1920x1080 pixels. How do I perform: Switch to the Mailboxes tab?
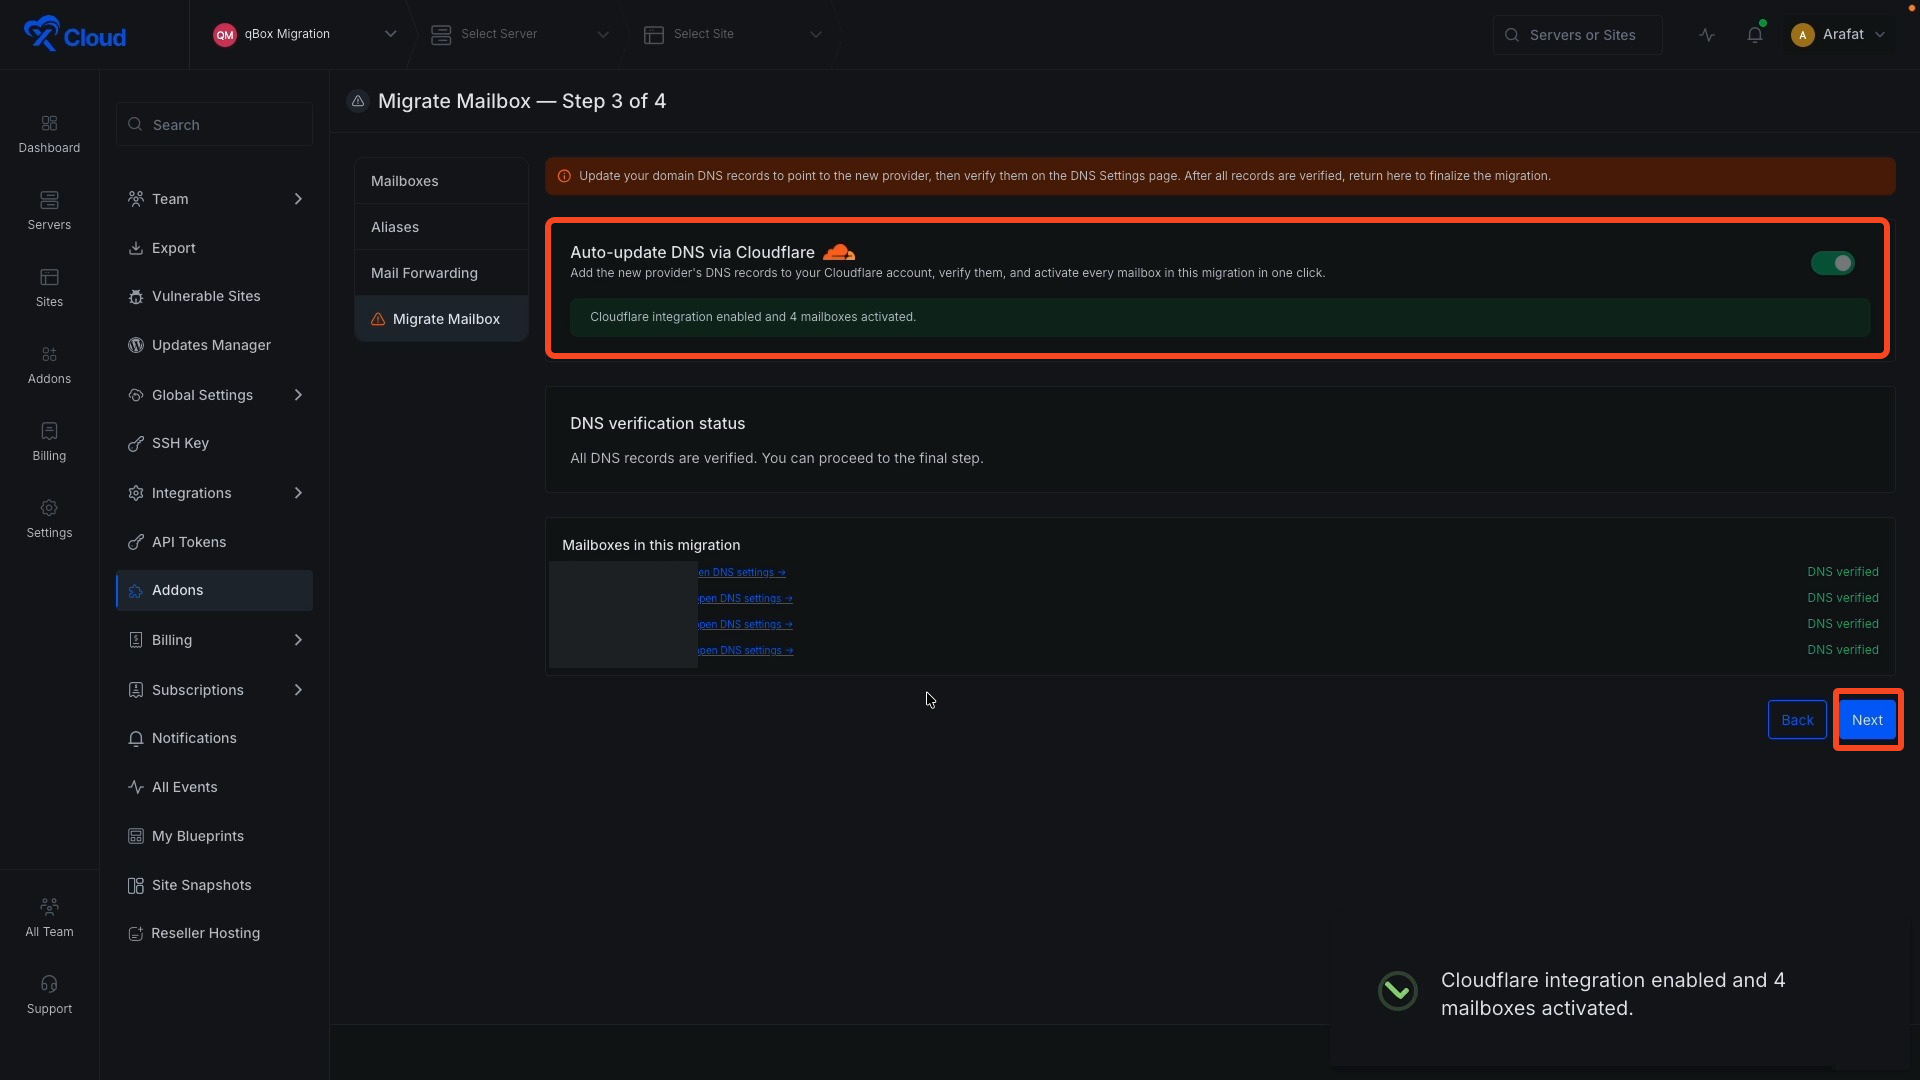pos(441,181)
